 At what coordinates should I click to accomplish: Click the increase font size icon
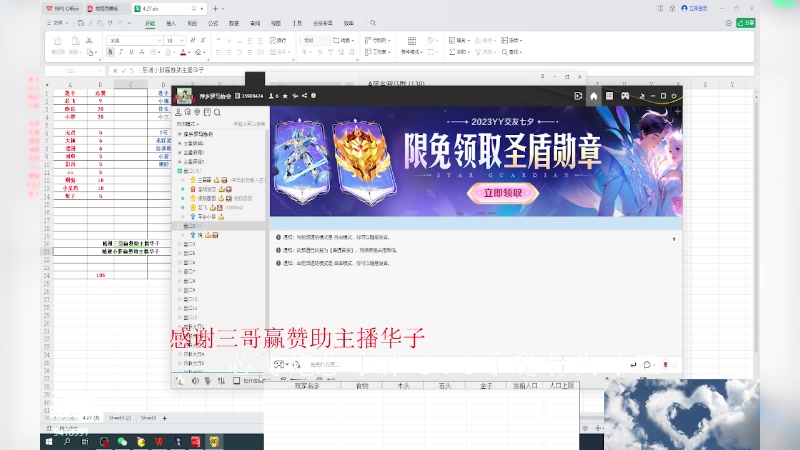point(192,40)
